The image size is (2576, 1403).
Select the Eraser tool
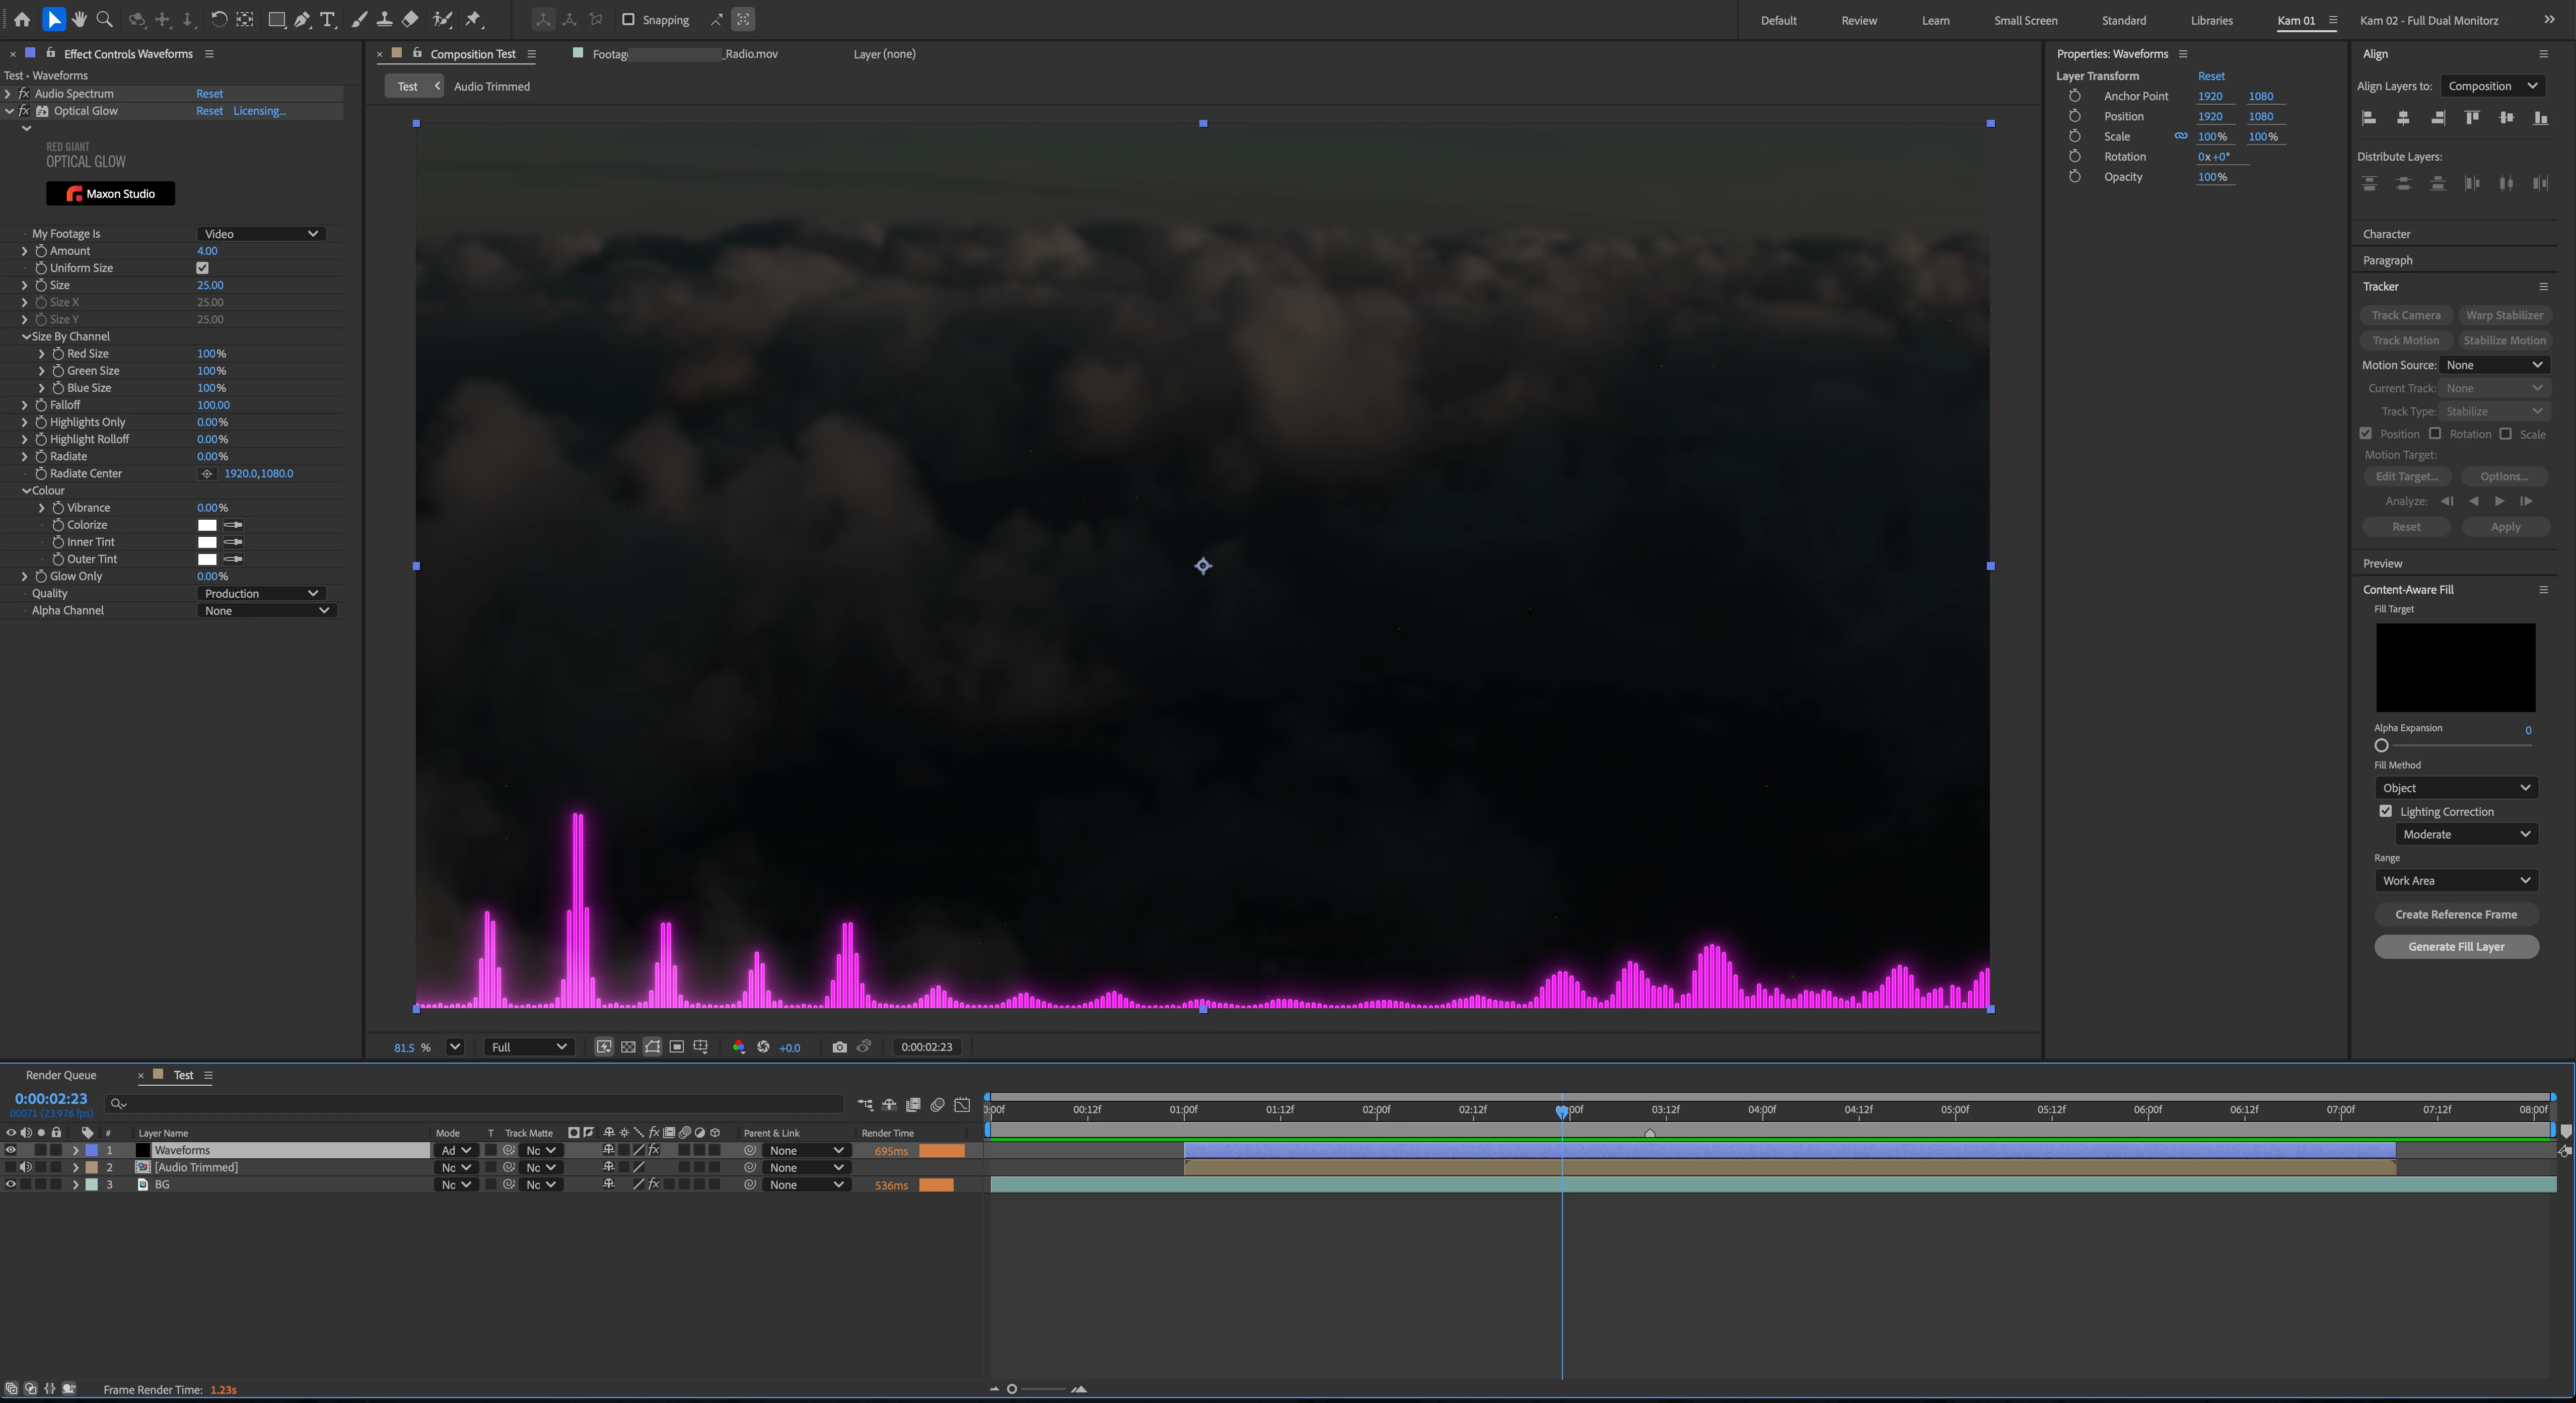(x=410, y=19)
